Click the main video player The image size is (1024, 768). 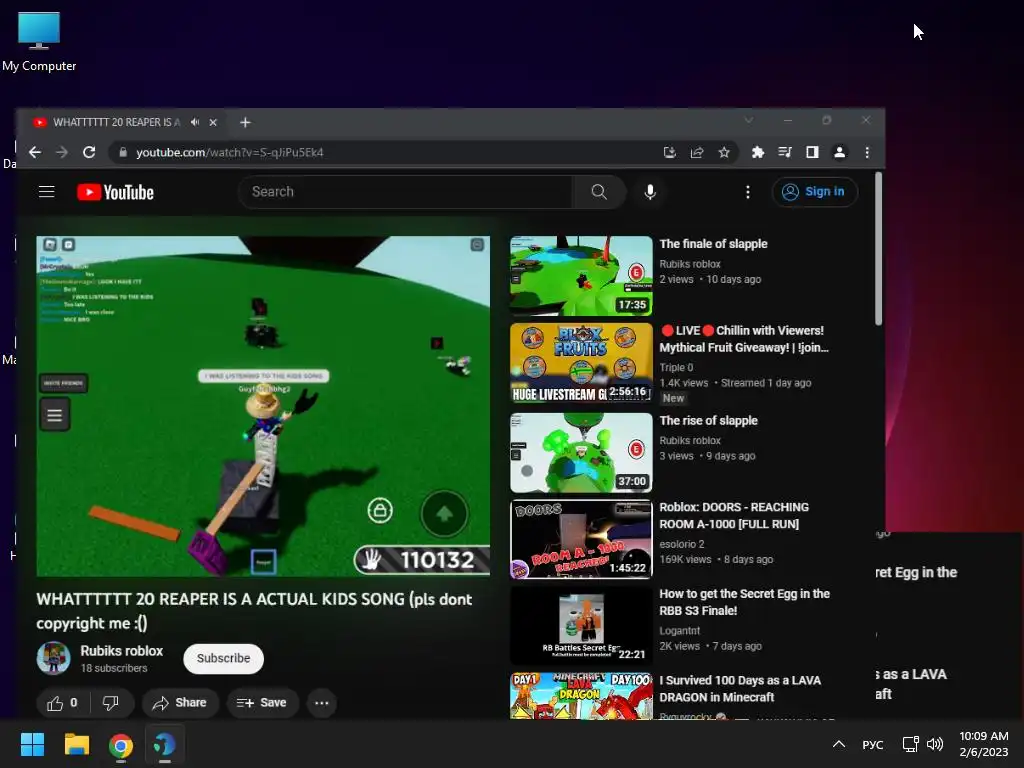(263, 406)
